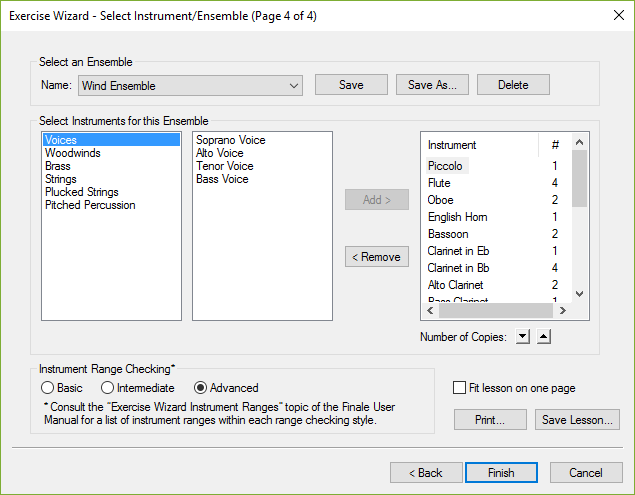This screenshot has width=635, height=495.
Task: Select the Basic range checking option
Action: 47,388
